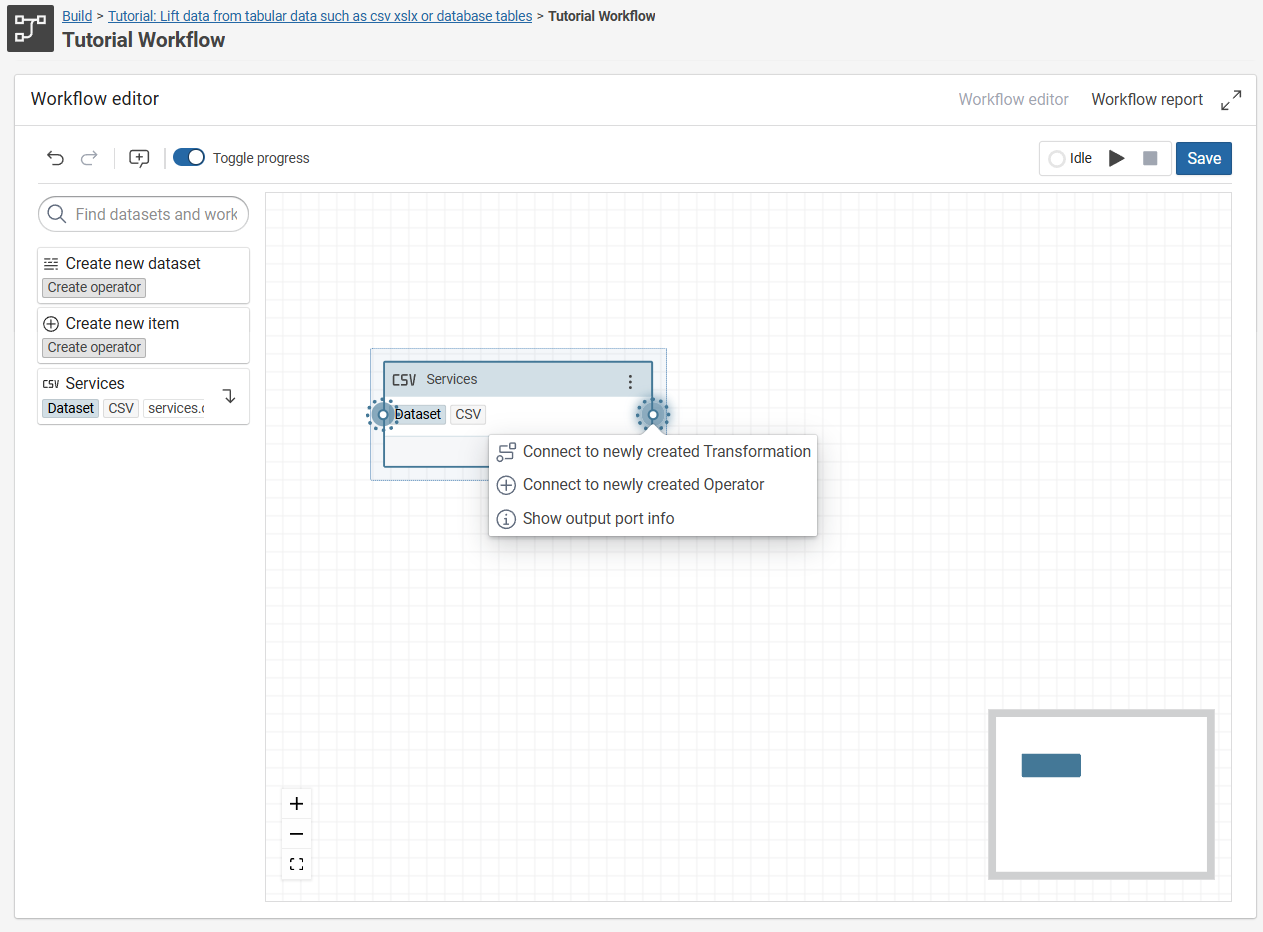
Task: Save the workflow
Action: pos(1203,158)
